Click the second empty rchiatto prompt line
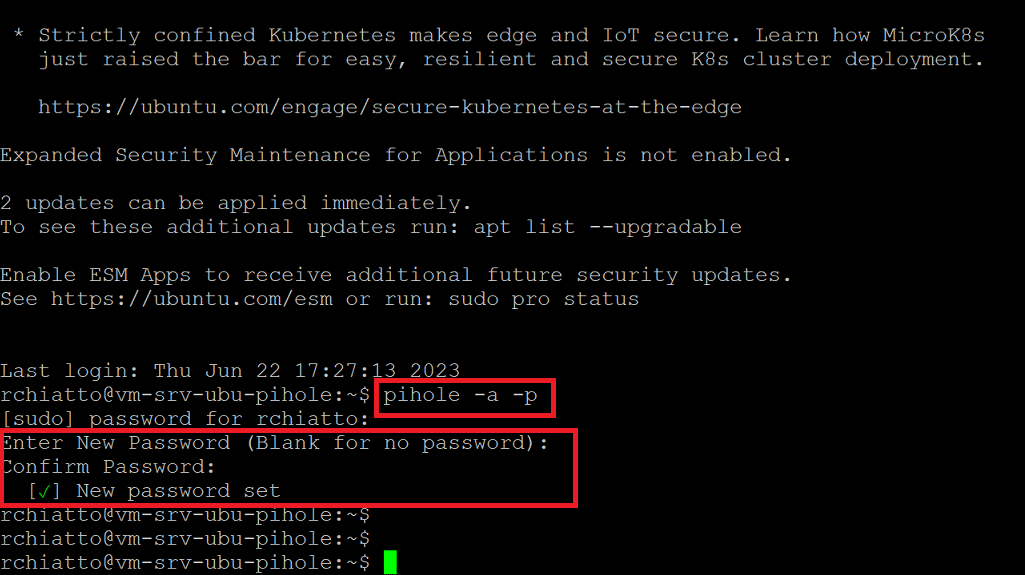 pos(185,539)
